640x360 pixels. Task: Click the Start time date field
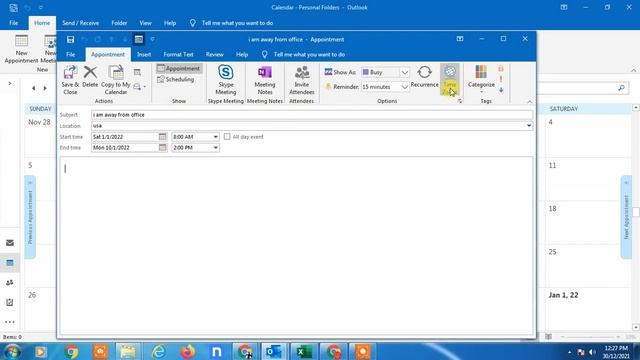[125, 137]
